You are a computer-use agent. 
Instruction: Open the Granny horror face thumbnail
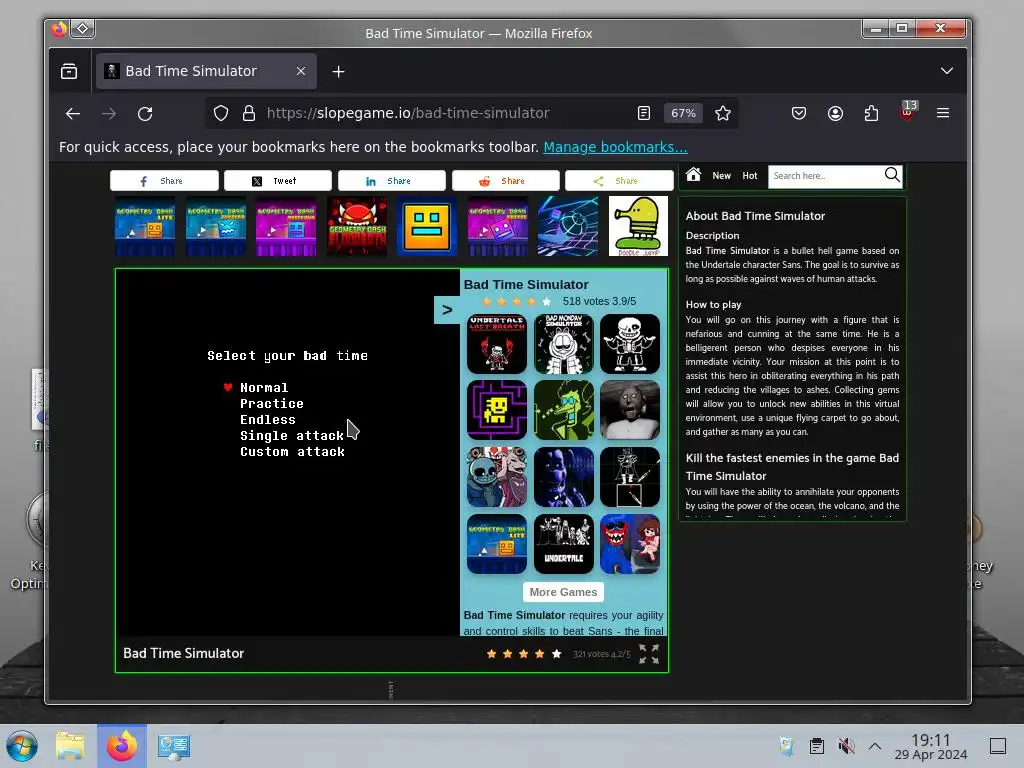point(630,411)
